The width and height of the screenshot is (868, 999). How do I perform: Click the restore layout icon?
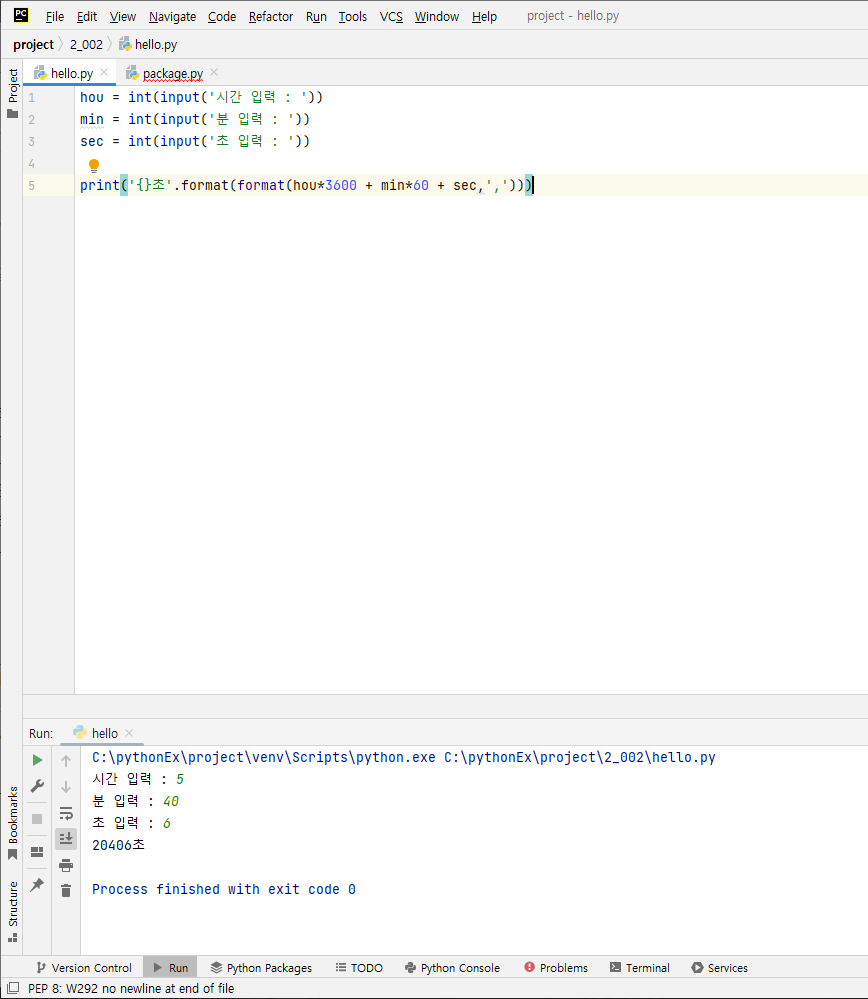[x=37, y=852]
